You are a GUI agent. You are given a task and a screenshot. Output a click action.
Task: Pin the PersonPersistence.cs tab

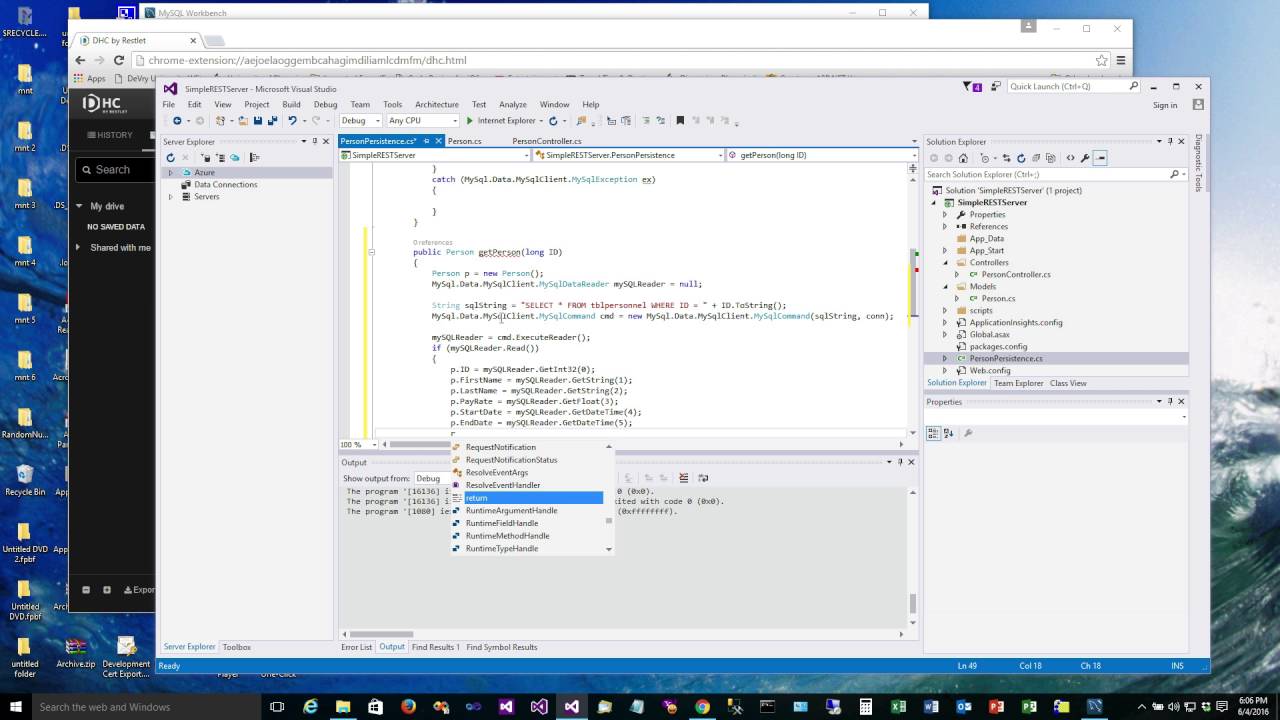tap(426, 141)
